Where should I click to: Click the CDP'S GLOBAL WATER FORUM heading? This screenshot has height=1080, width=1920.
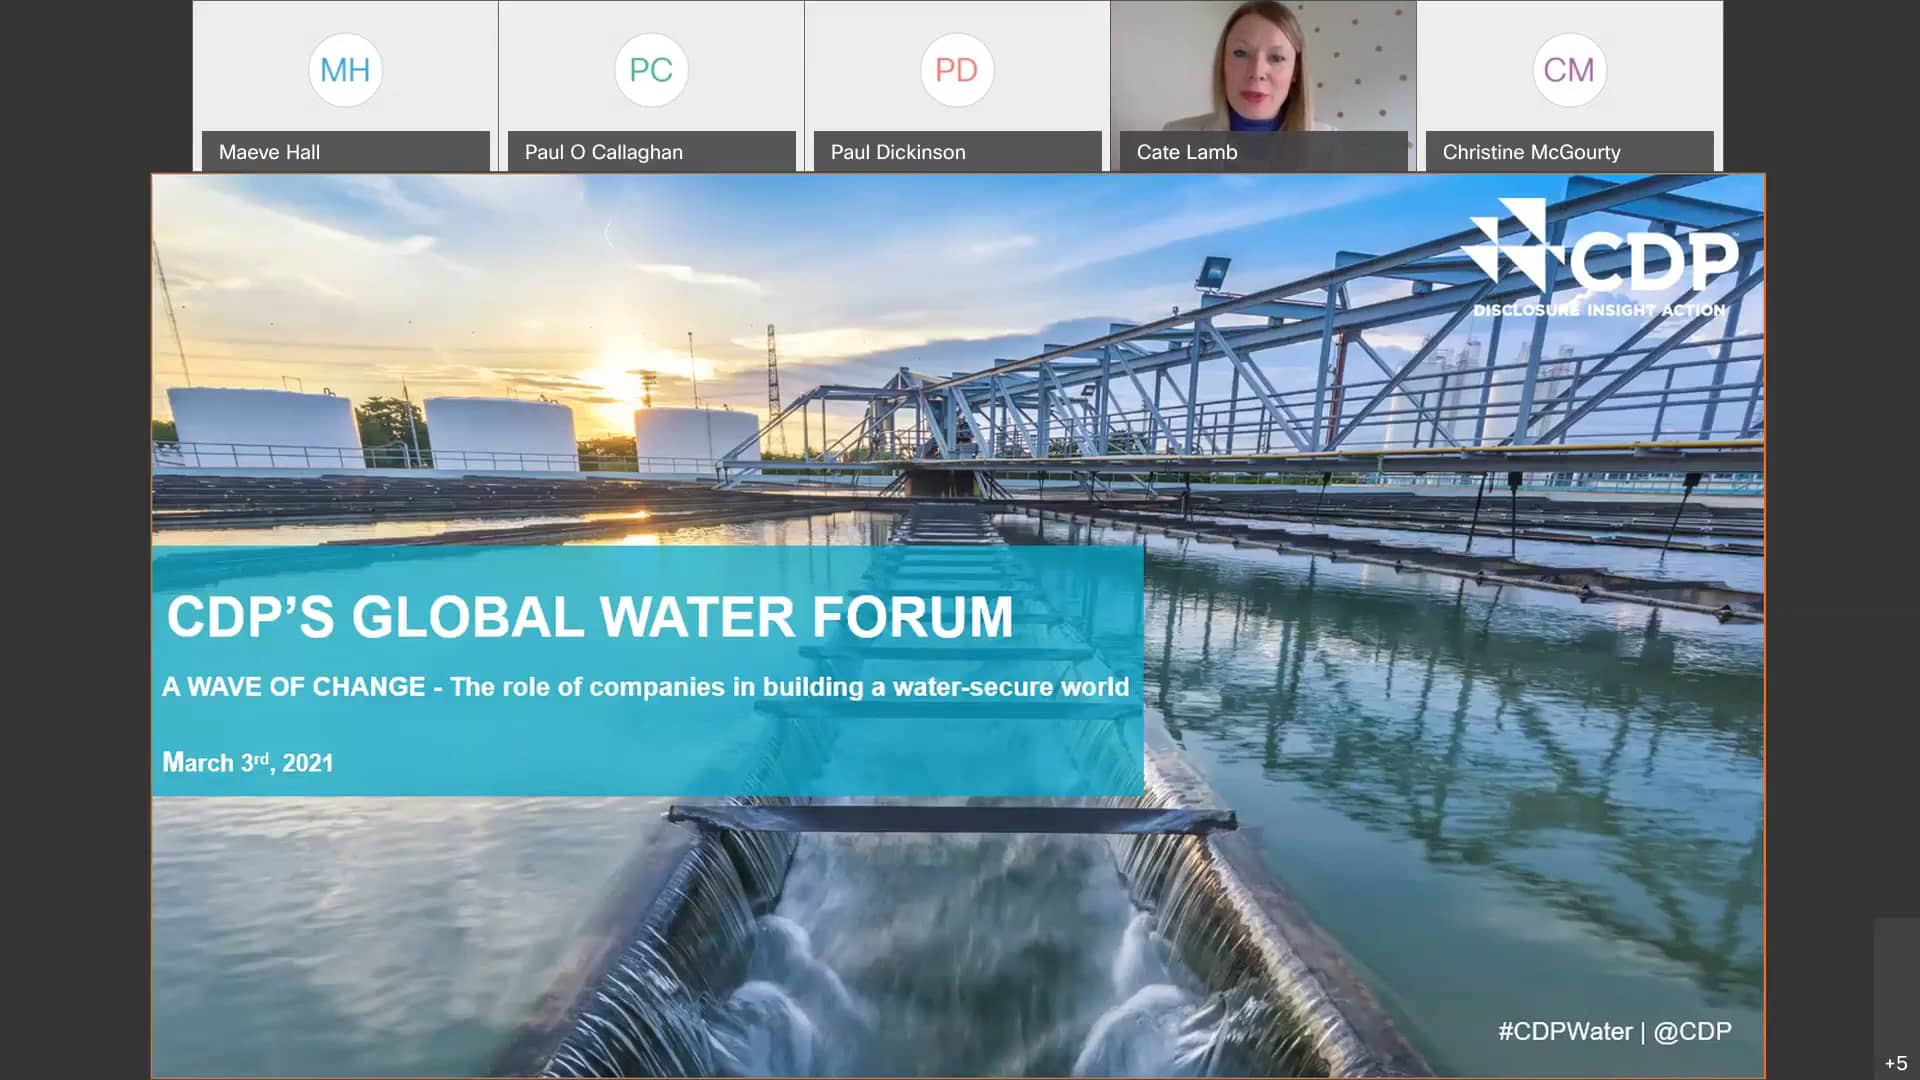point(590,617)
